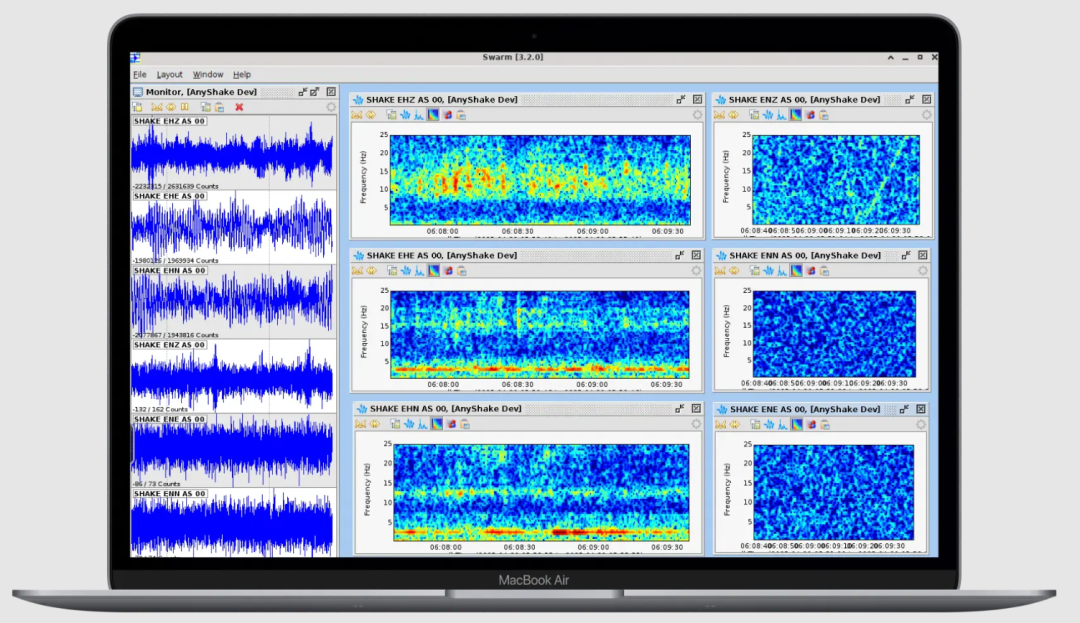This screenshot has width=1080, height=623.
Task: Copy the SHAKE ENZ frame to the clipboard
Action: (x=824, y=115)
